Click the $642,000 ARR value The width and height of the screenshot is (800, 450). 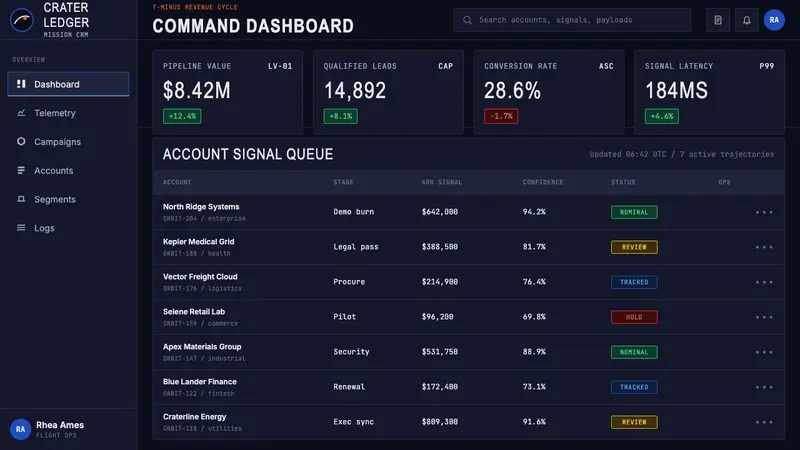click(440, 212)
